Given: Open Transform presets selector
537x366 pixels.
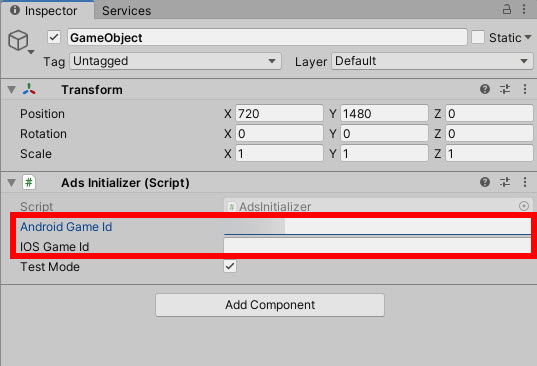Looking at the screenshot, I should (x=505, y=89).
